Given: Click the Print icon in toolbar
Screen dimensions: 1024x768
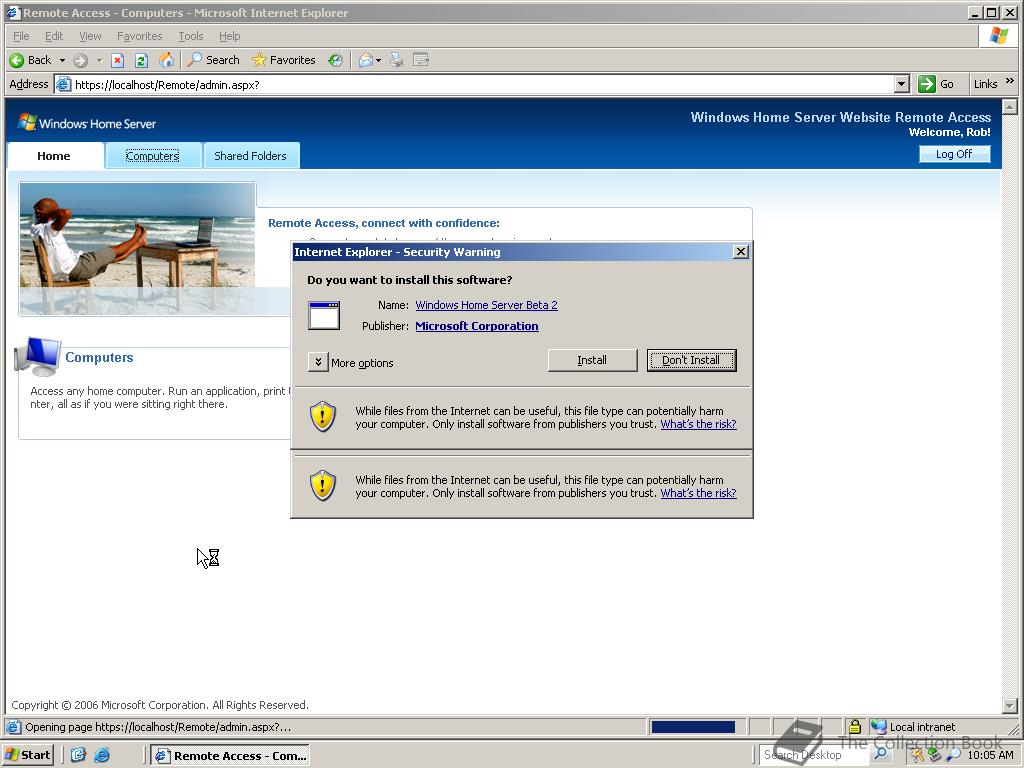Looking at the screenshot, I should [396, 60].
